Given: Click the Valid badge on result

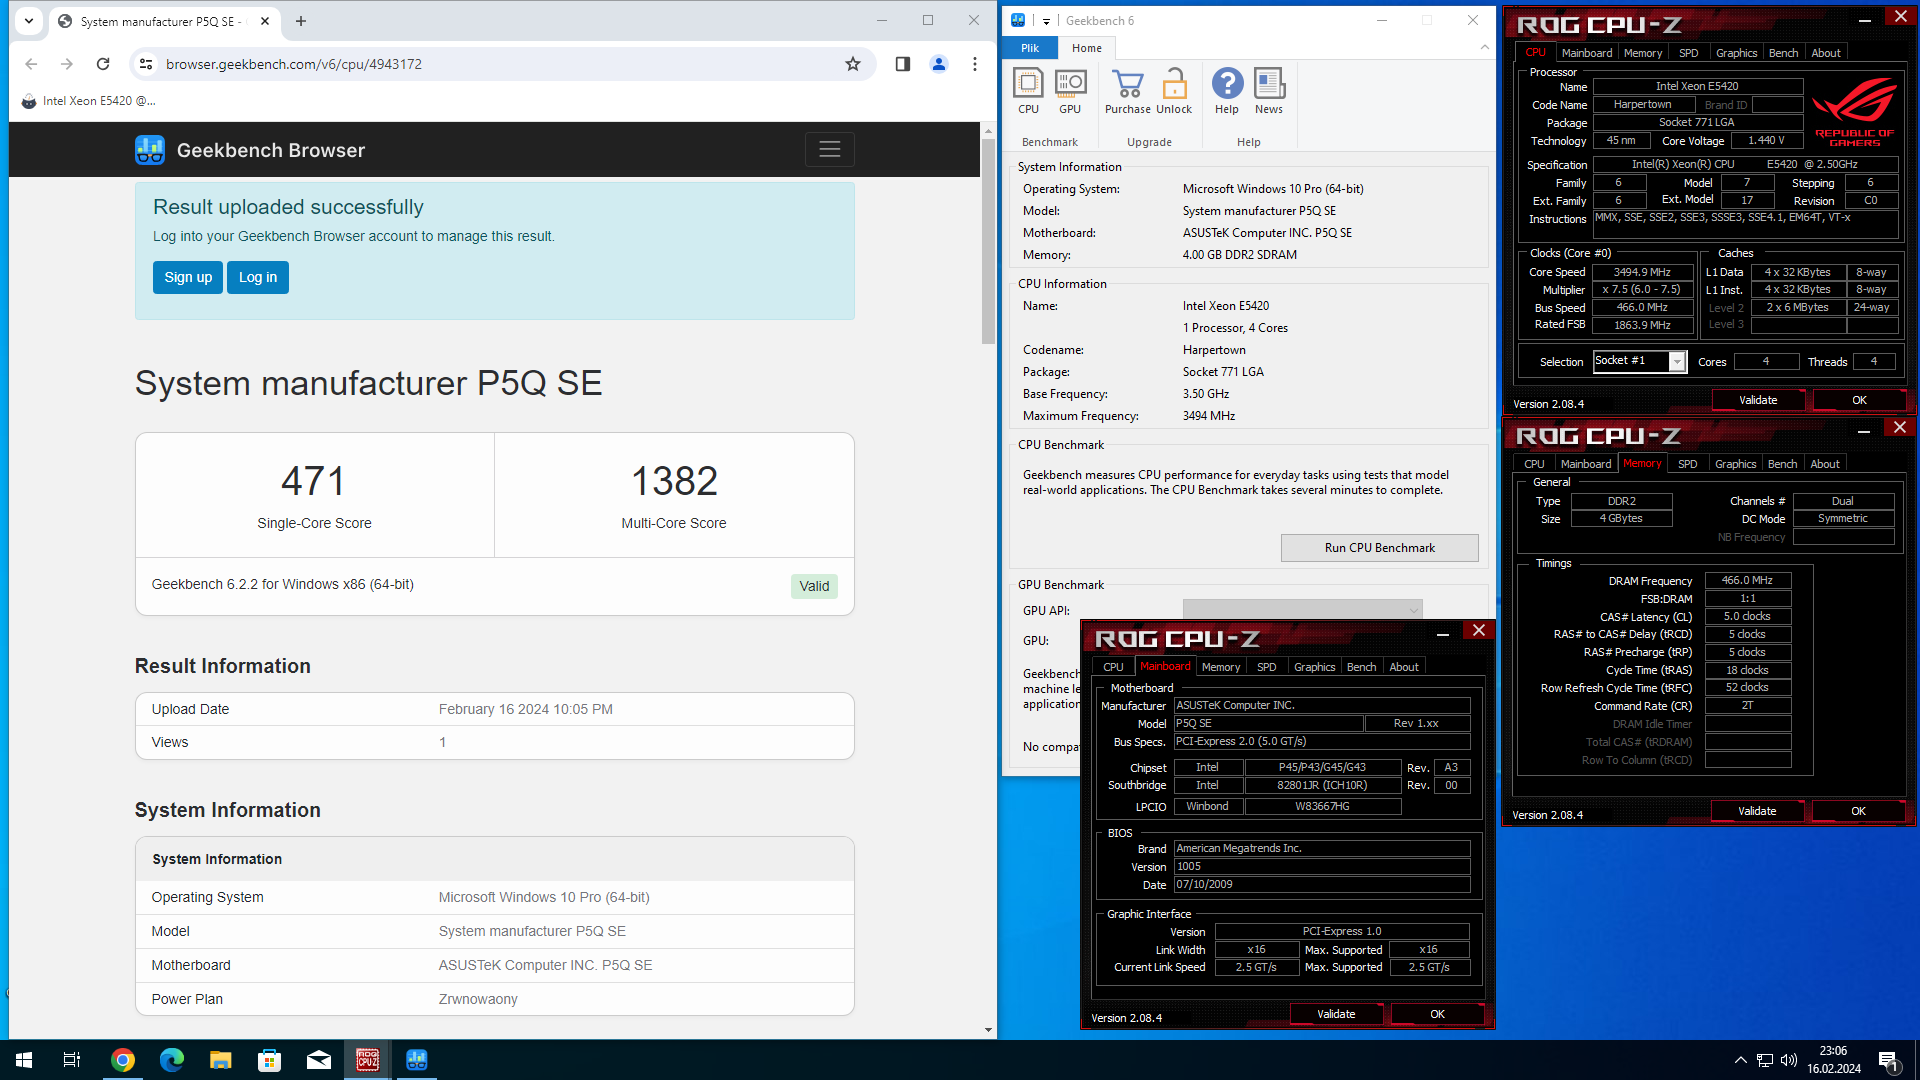Looking at the screenshot, I should (814, 587).
